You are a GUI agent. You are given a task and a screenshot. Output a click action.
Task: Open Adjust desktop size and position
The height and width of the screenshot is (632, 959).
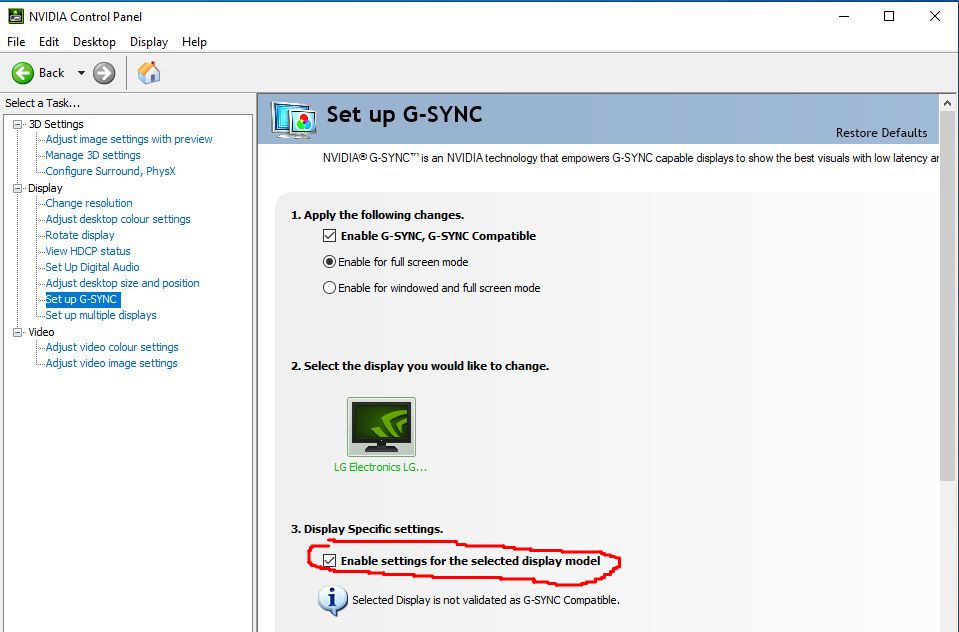122,283
